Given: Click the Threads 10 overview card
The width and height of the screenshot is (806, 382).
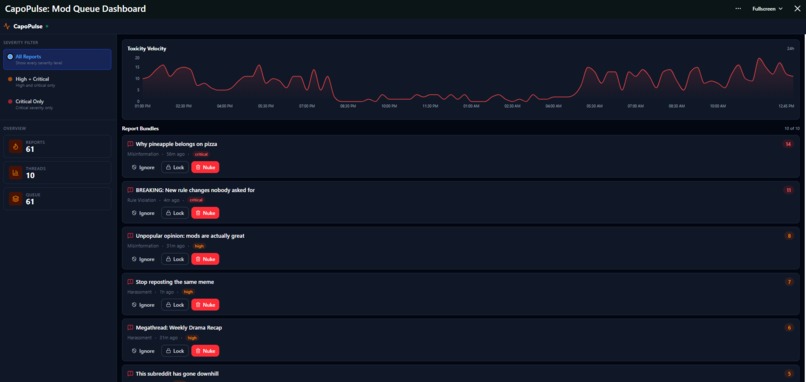Looking at the screenshot, I should pos(57,173).
